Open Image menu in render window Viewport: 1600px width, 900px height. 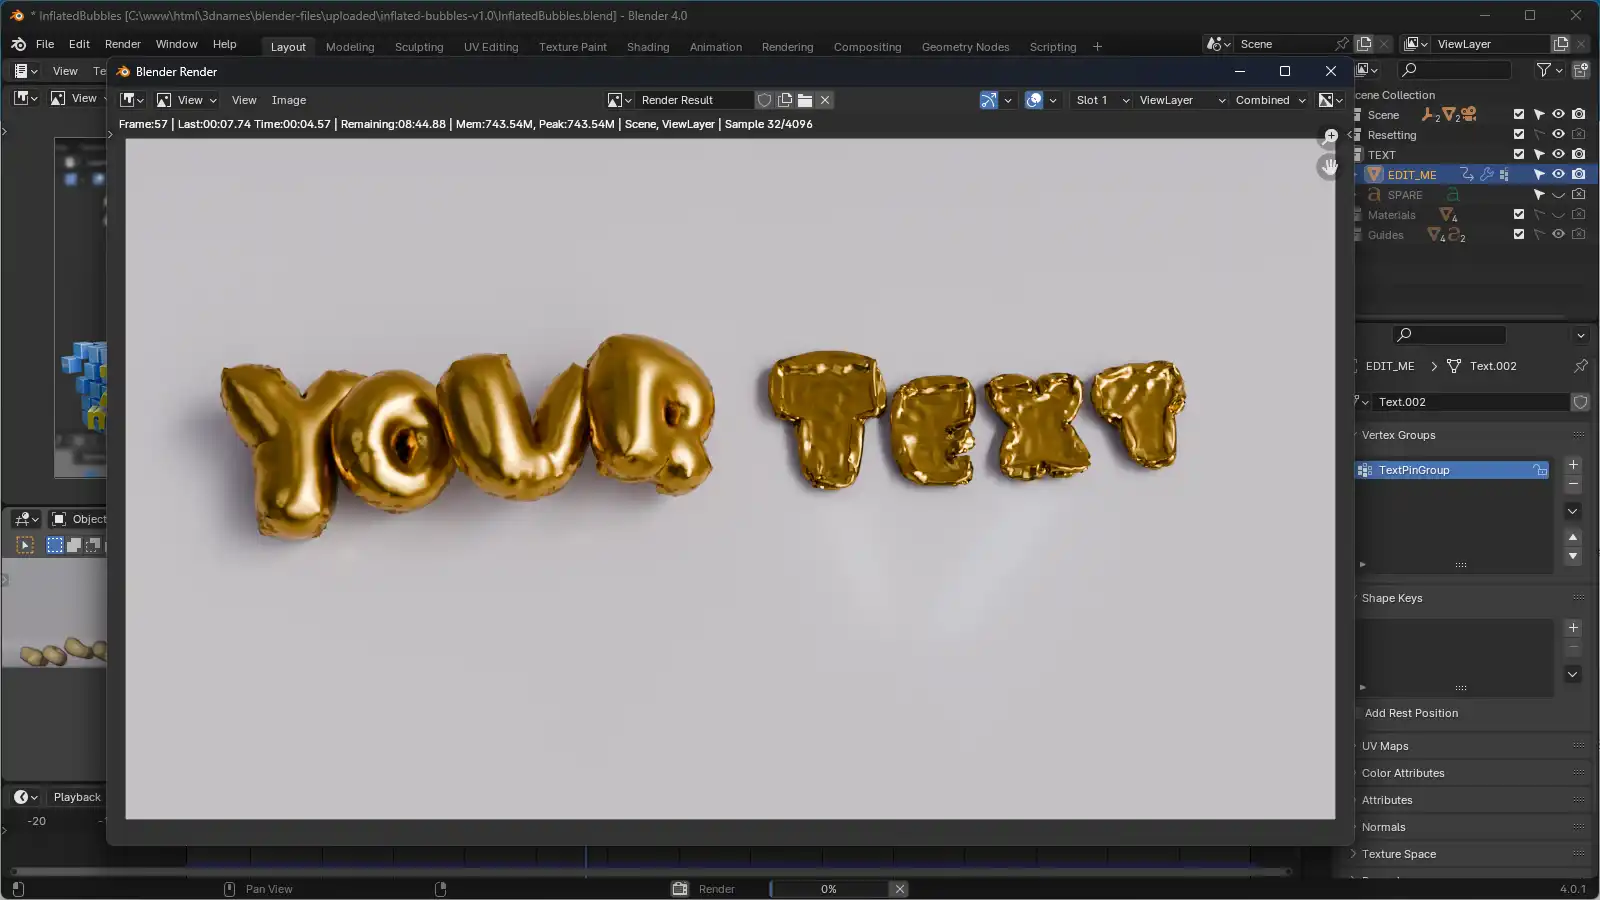[x=289, y=100]
